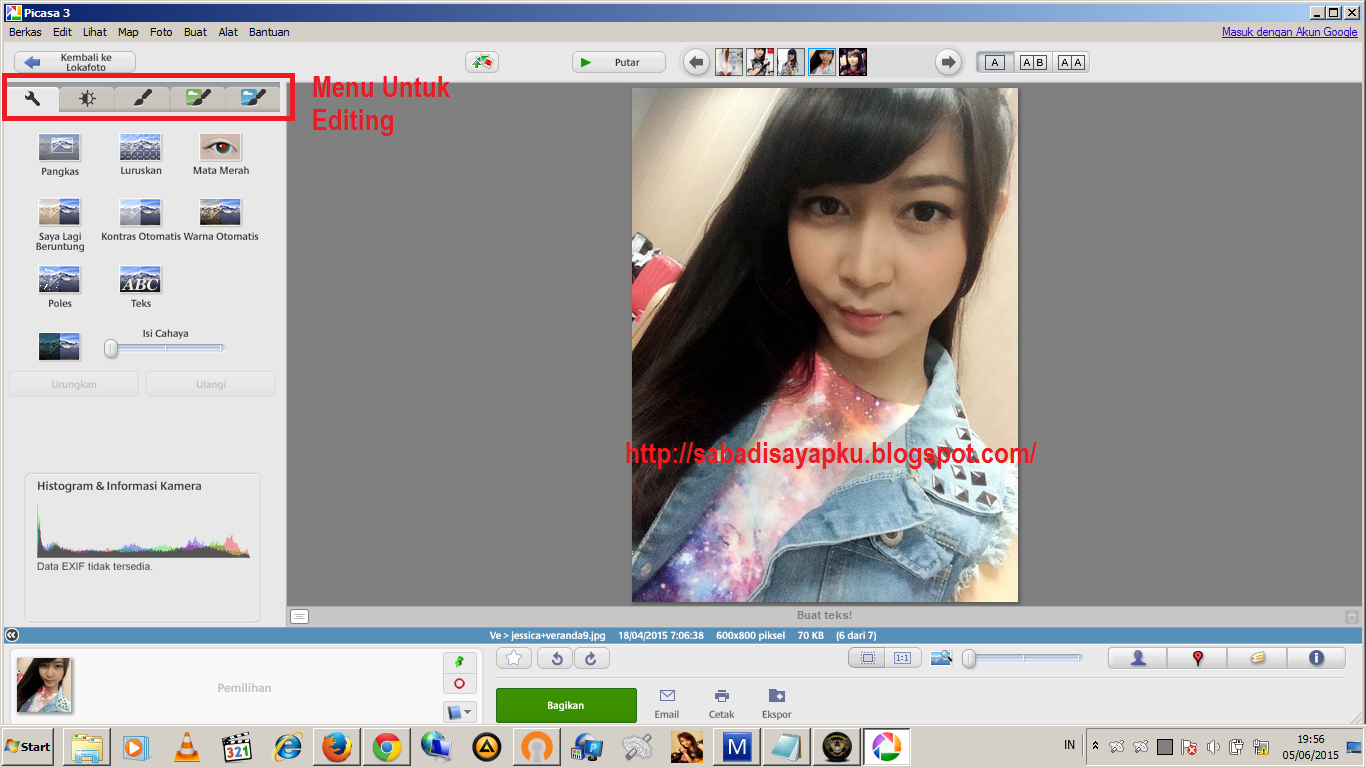Click the Putar slideshow button
The height and width of the screenshot is (768, 1366).
coord(619,62)
